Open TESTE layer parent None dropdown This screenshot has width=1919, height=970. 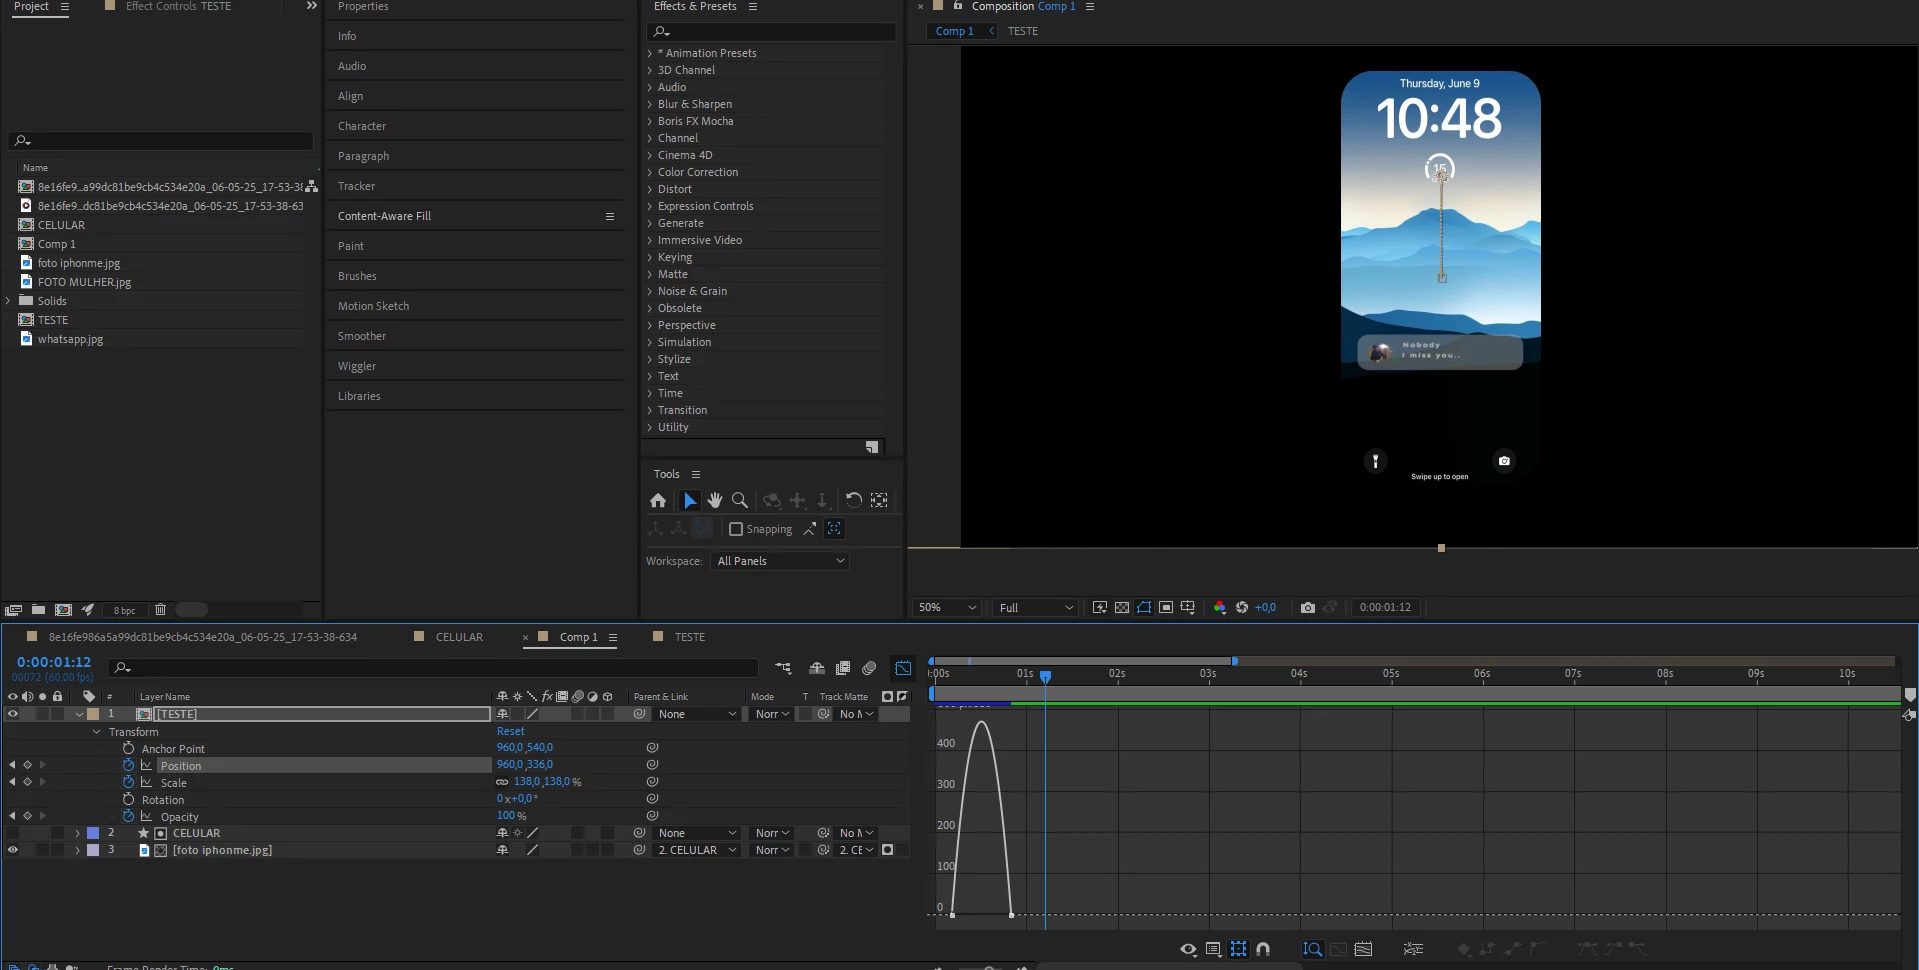[x=697, y=714]
